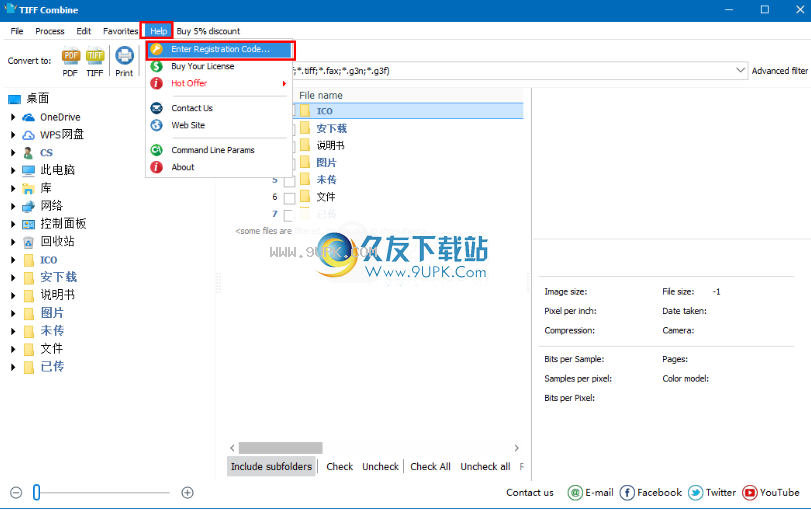The image size is (811, 510).
Task: Click the OneDrive cloud icon in tree
Action: point(28,117)
